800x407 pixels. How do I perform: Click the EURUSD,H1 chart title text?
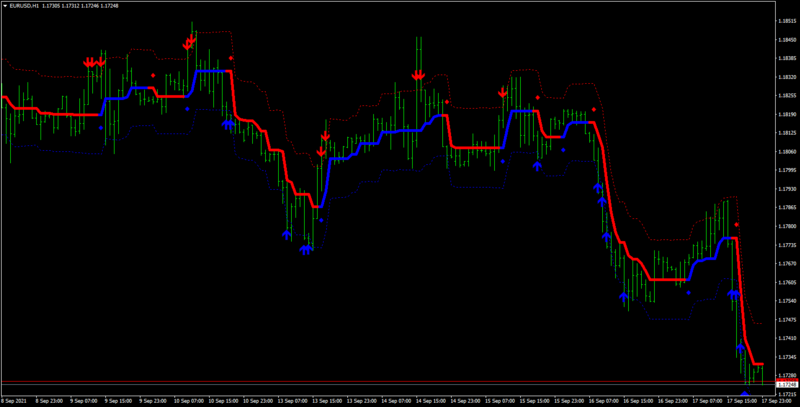click(x=24, y=6)
